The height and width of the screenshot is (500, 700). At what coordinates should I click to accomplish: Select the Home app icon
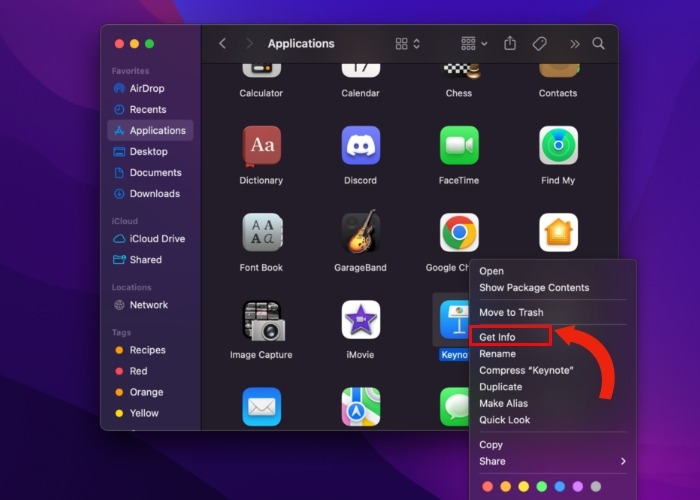pos(558,233)
